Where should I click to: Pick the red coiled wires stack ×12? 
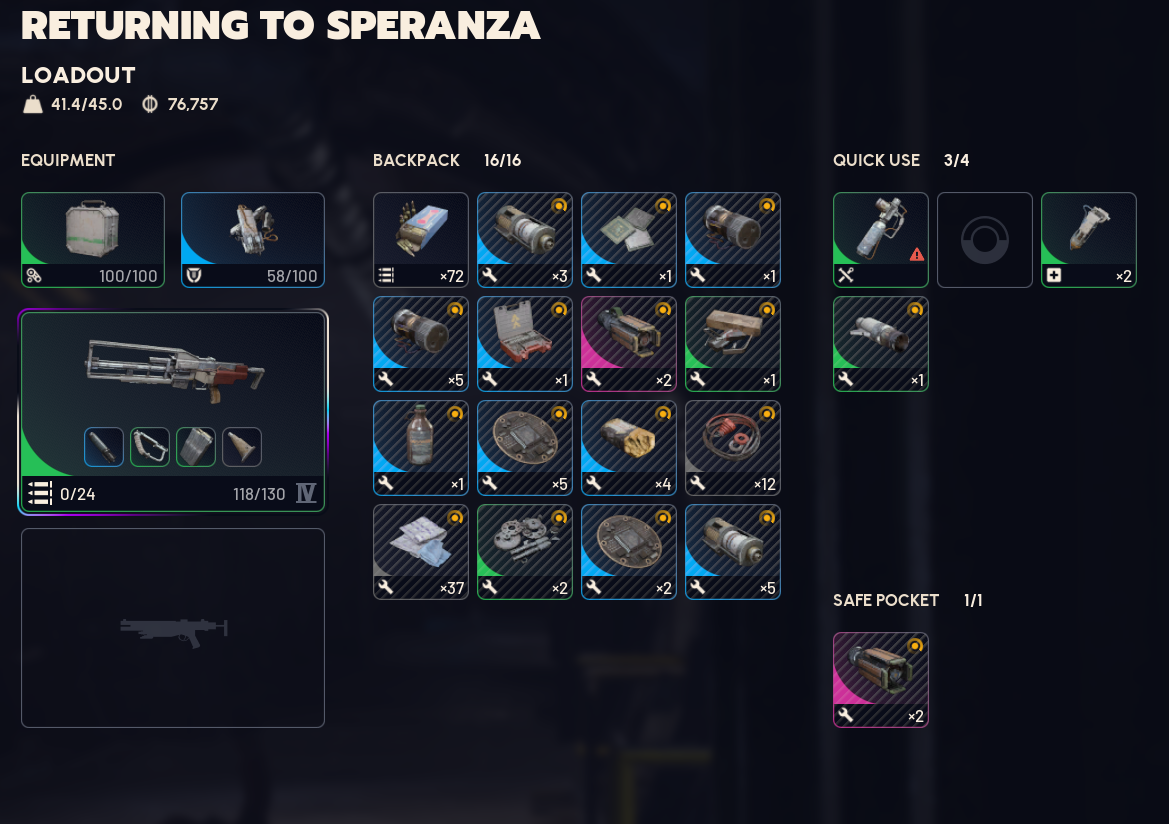[733, 447]
